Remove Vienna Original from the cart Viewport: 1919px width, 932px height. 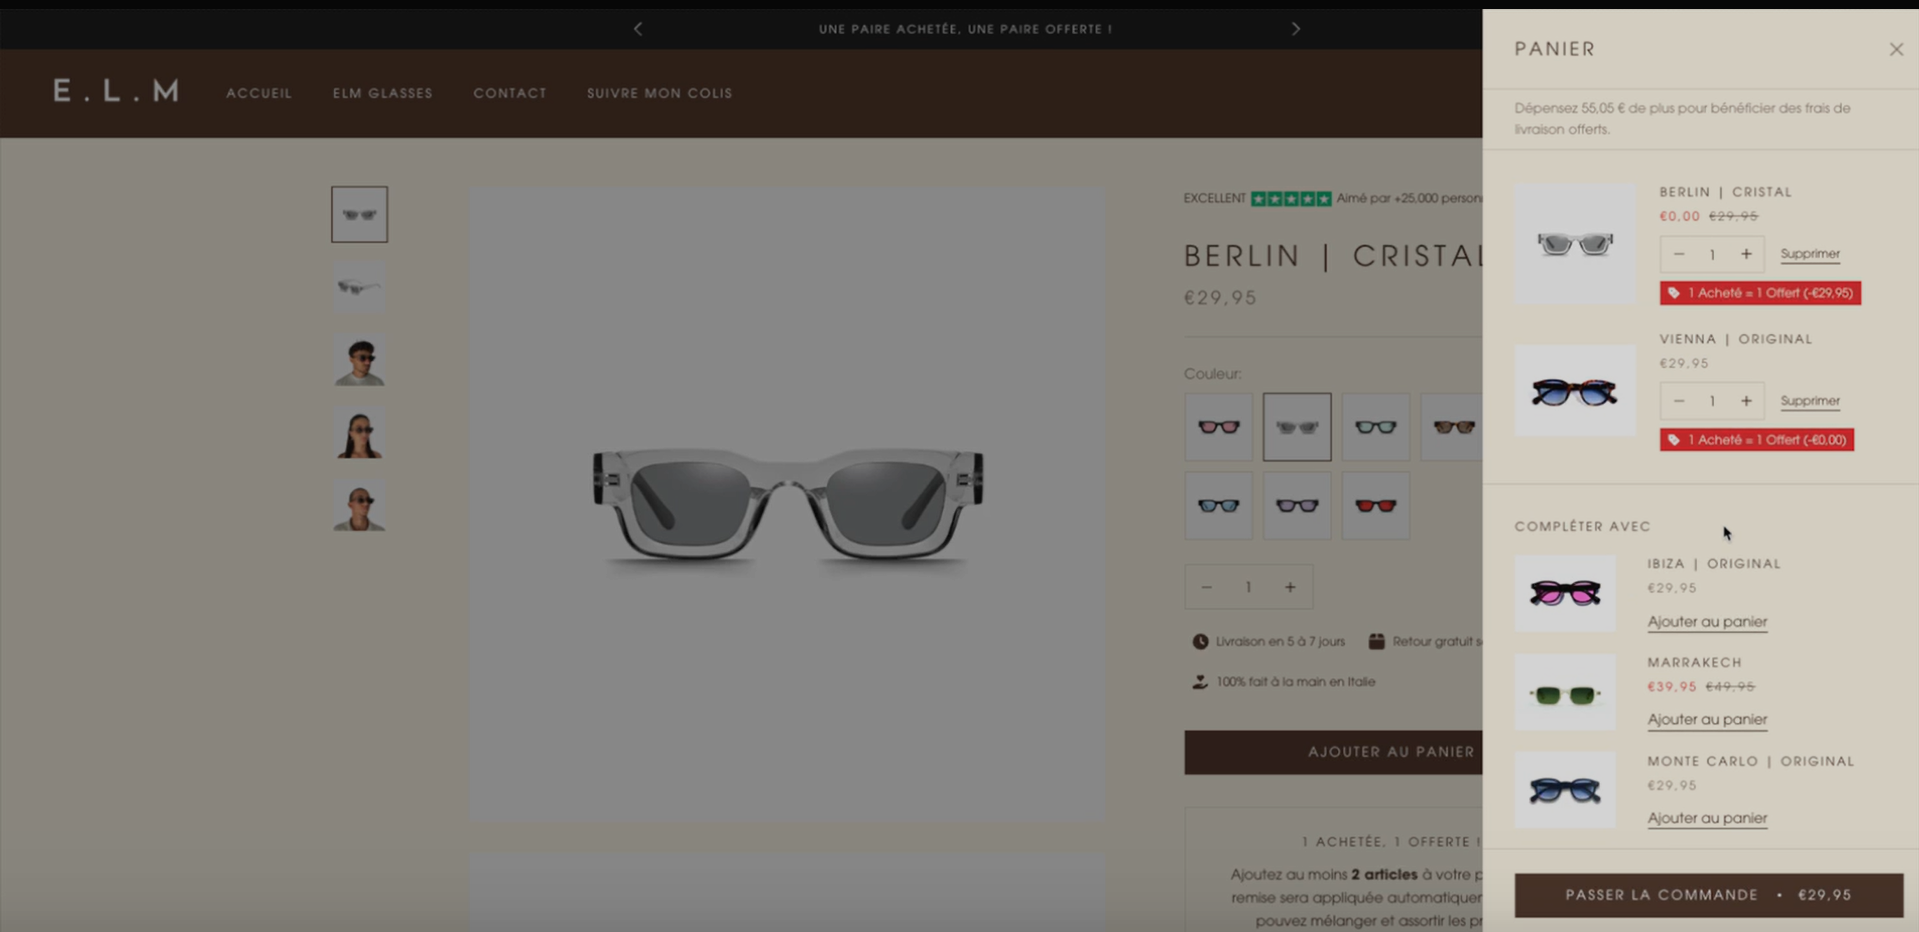[x=1809, y=401]
